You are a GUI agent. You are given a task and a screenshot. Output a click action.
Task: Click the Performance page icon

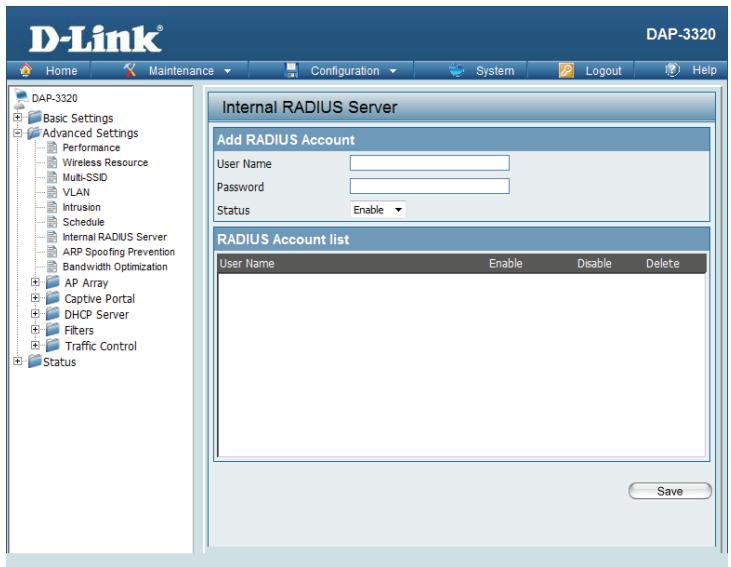pyautogui.click(x=52, y=148)
